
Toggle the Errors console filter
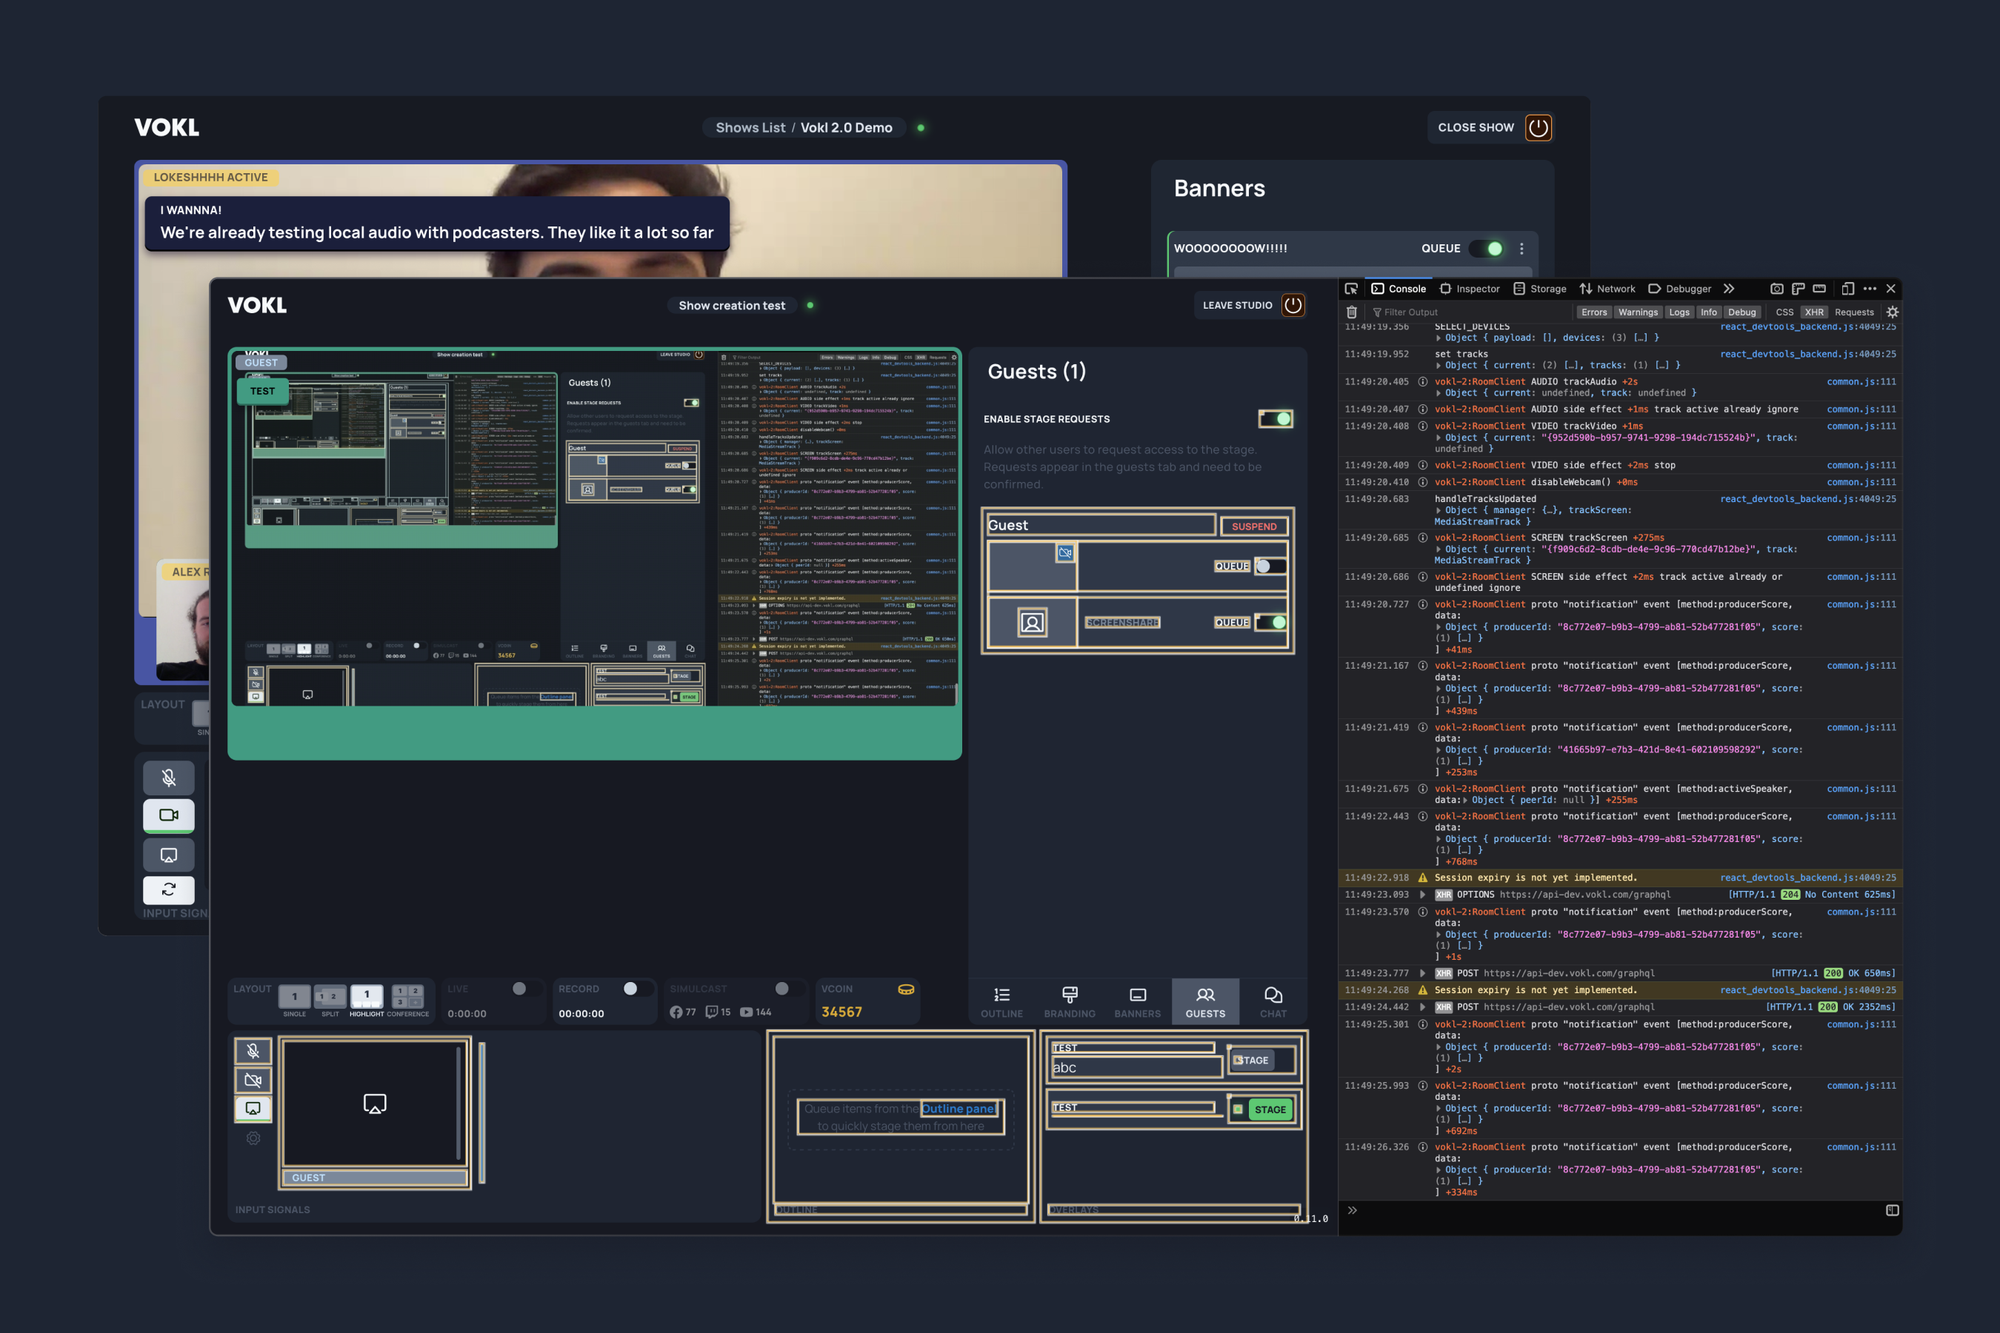[1594, 312]
